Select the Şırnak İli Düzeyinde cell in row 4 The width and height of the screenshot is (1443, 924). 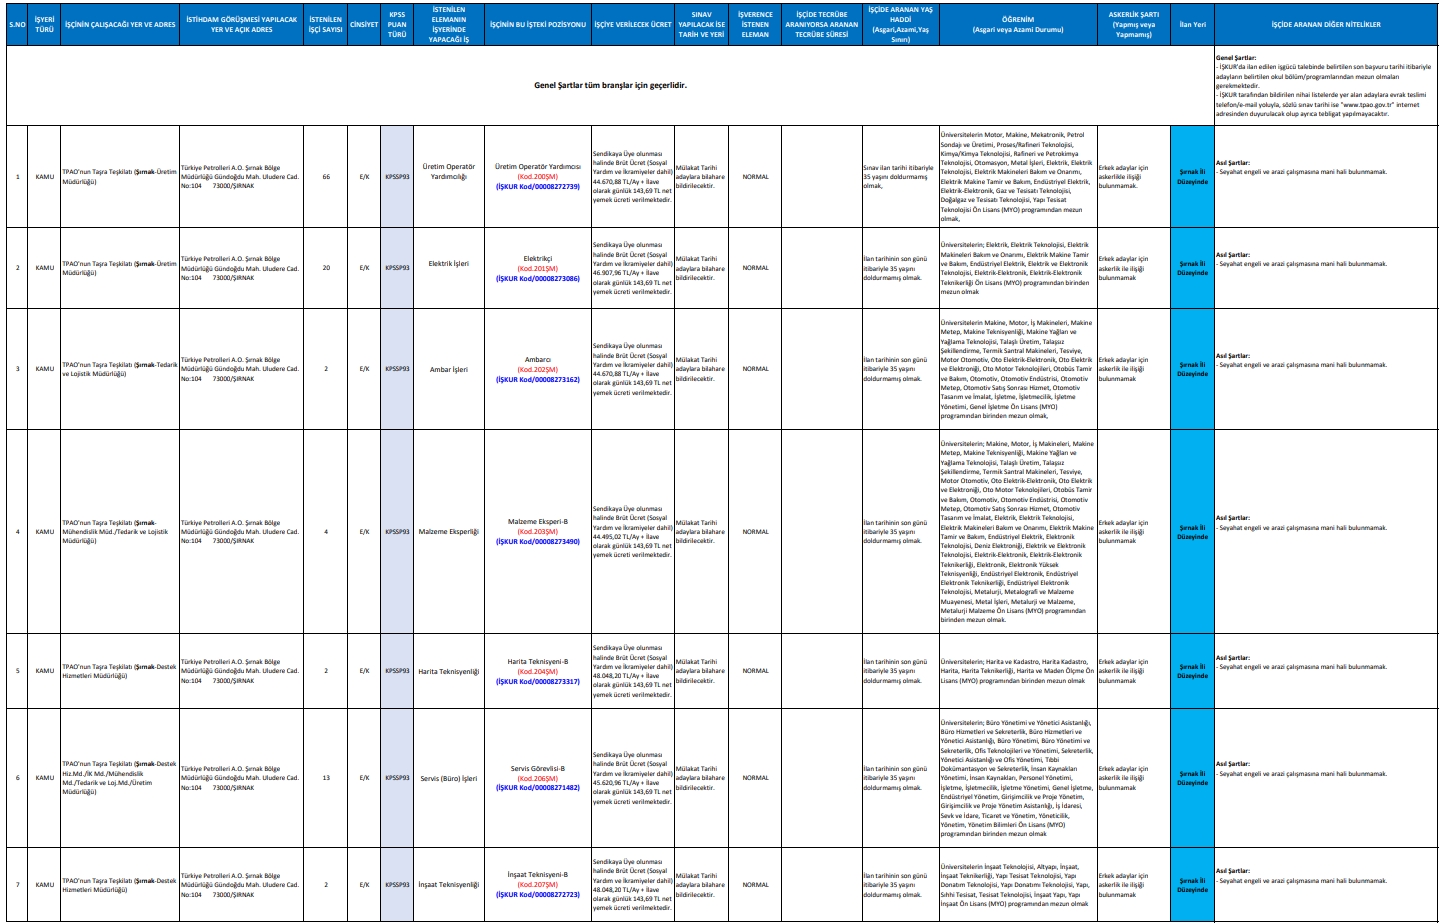[1192, 532]
